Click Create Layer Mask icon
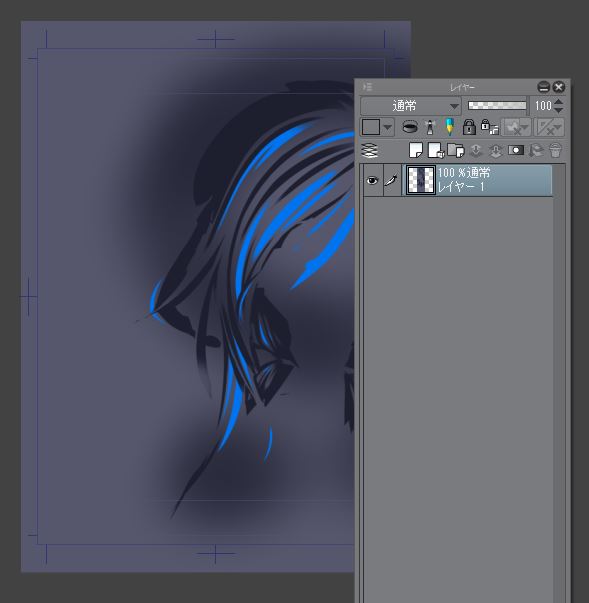The image size is (589, 603). tap(516, 150)
